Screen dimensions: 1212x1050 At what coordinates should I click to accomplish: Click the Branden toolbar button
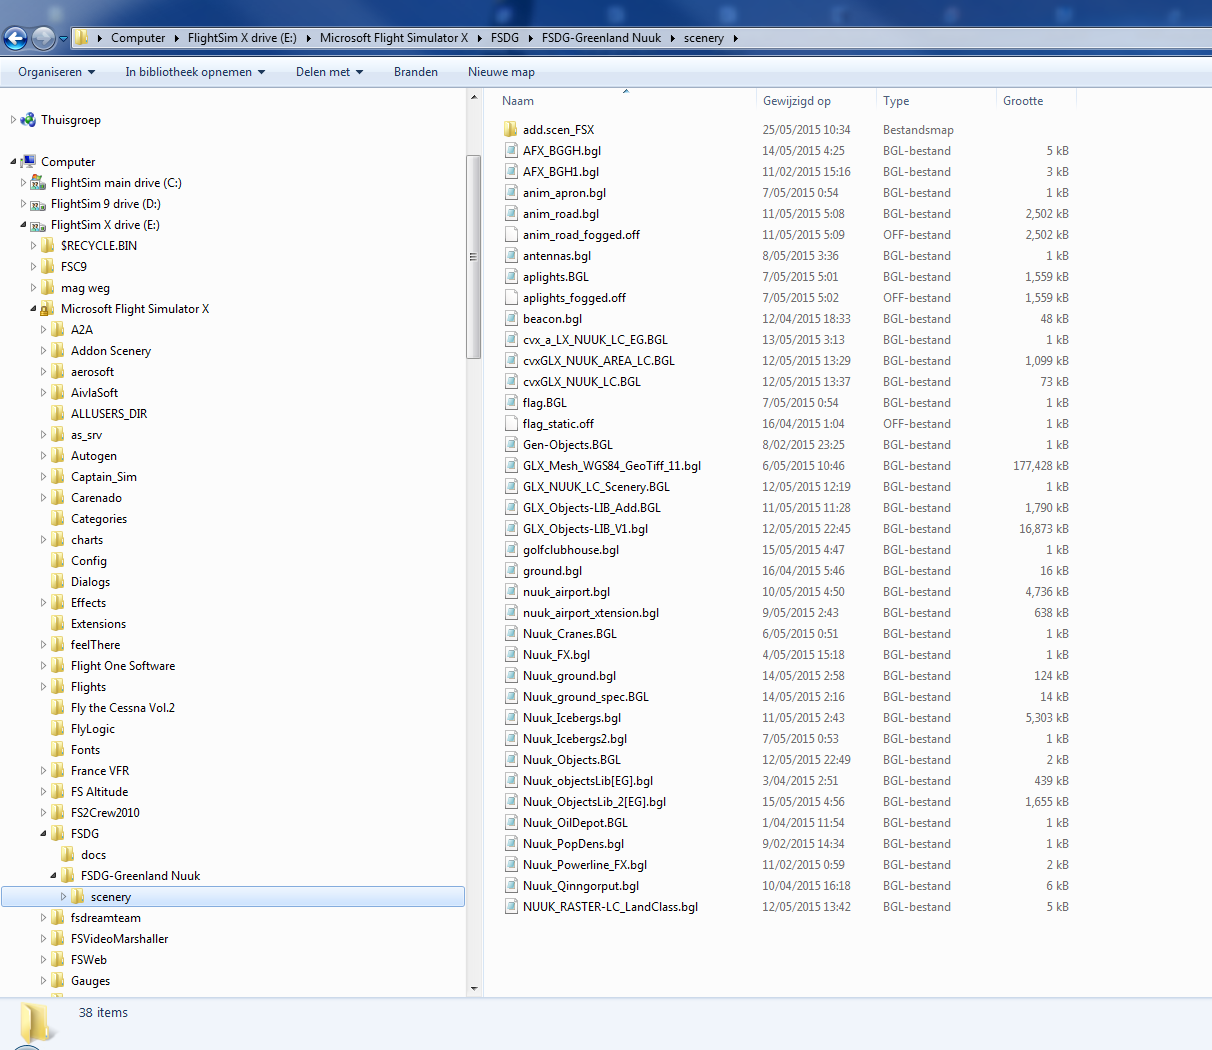tap(415, 72)
